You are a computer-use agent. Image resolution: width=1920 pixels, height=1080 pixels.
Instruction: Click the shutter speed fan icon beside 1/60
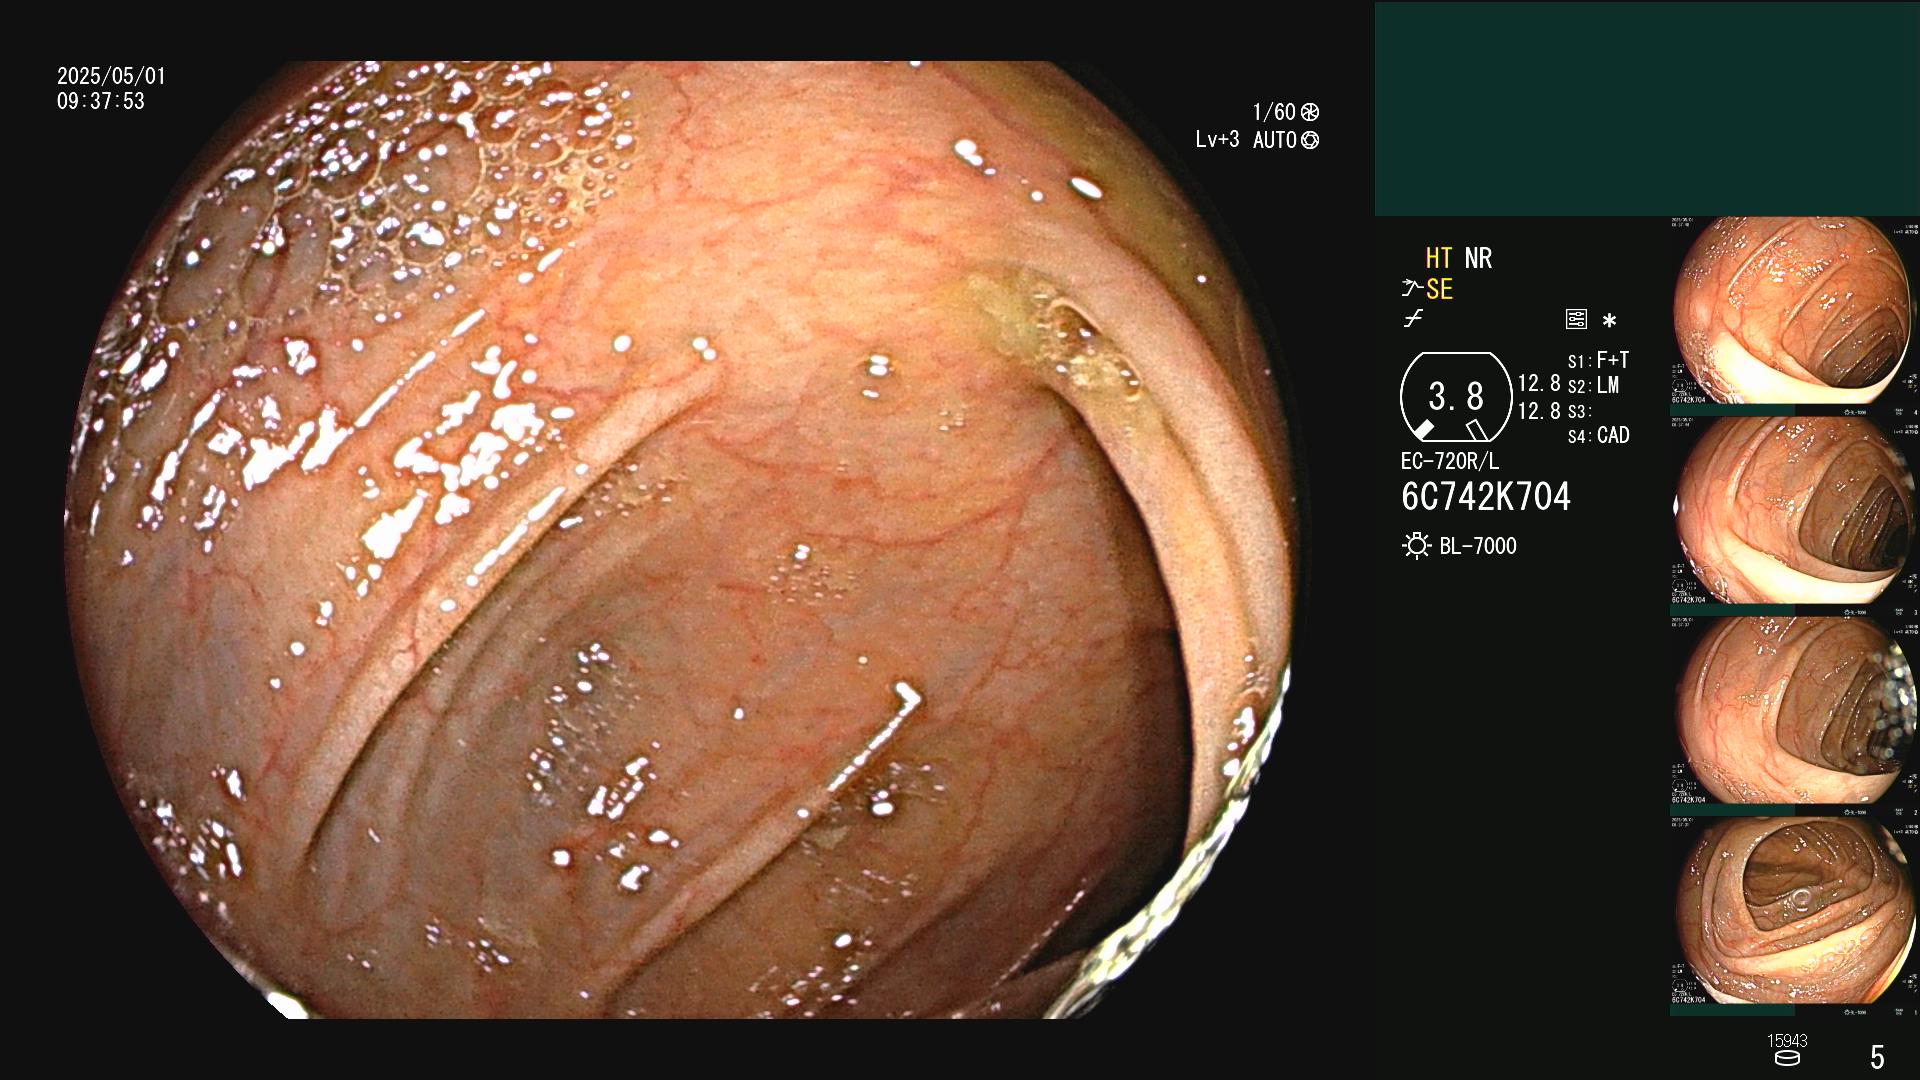click(1310, 112)
